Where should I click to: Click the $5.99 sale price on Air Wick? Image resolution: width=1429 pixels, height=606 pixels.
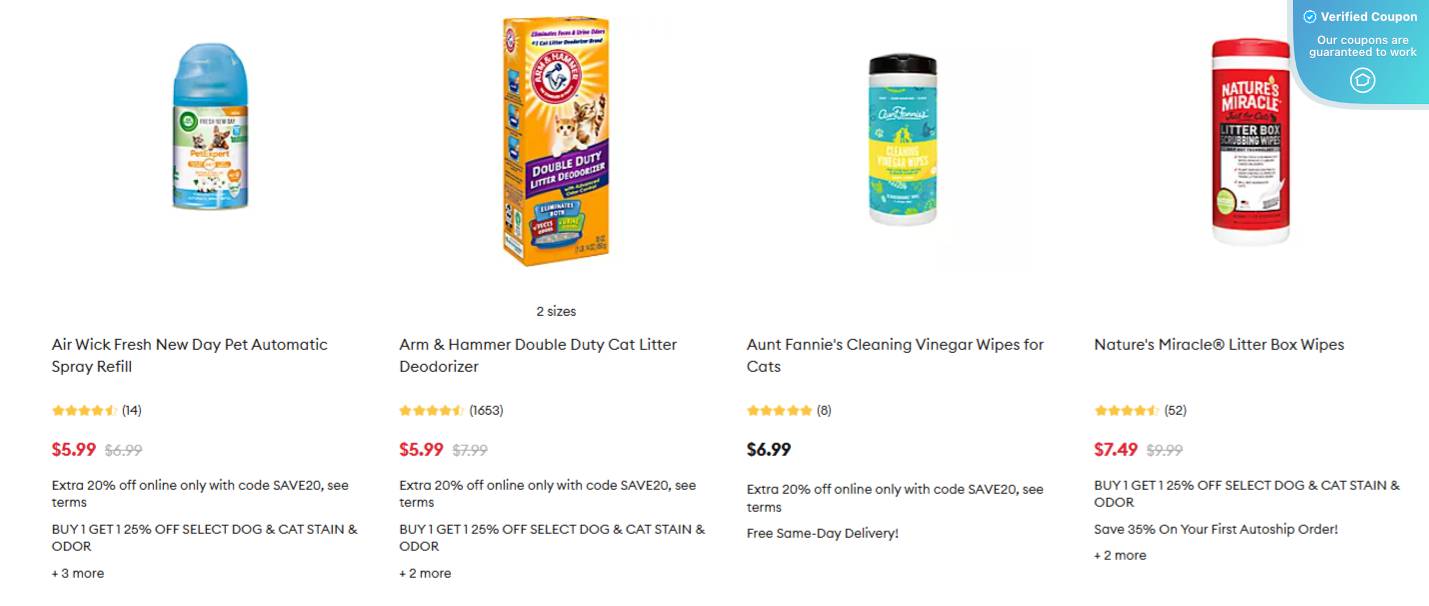click(x=74, y=449)
